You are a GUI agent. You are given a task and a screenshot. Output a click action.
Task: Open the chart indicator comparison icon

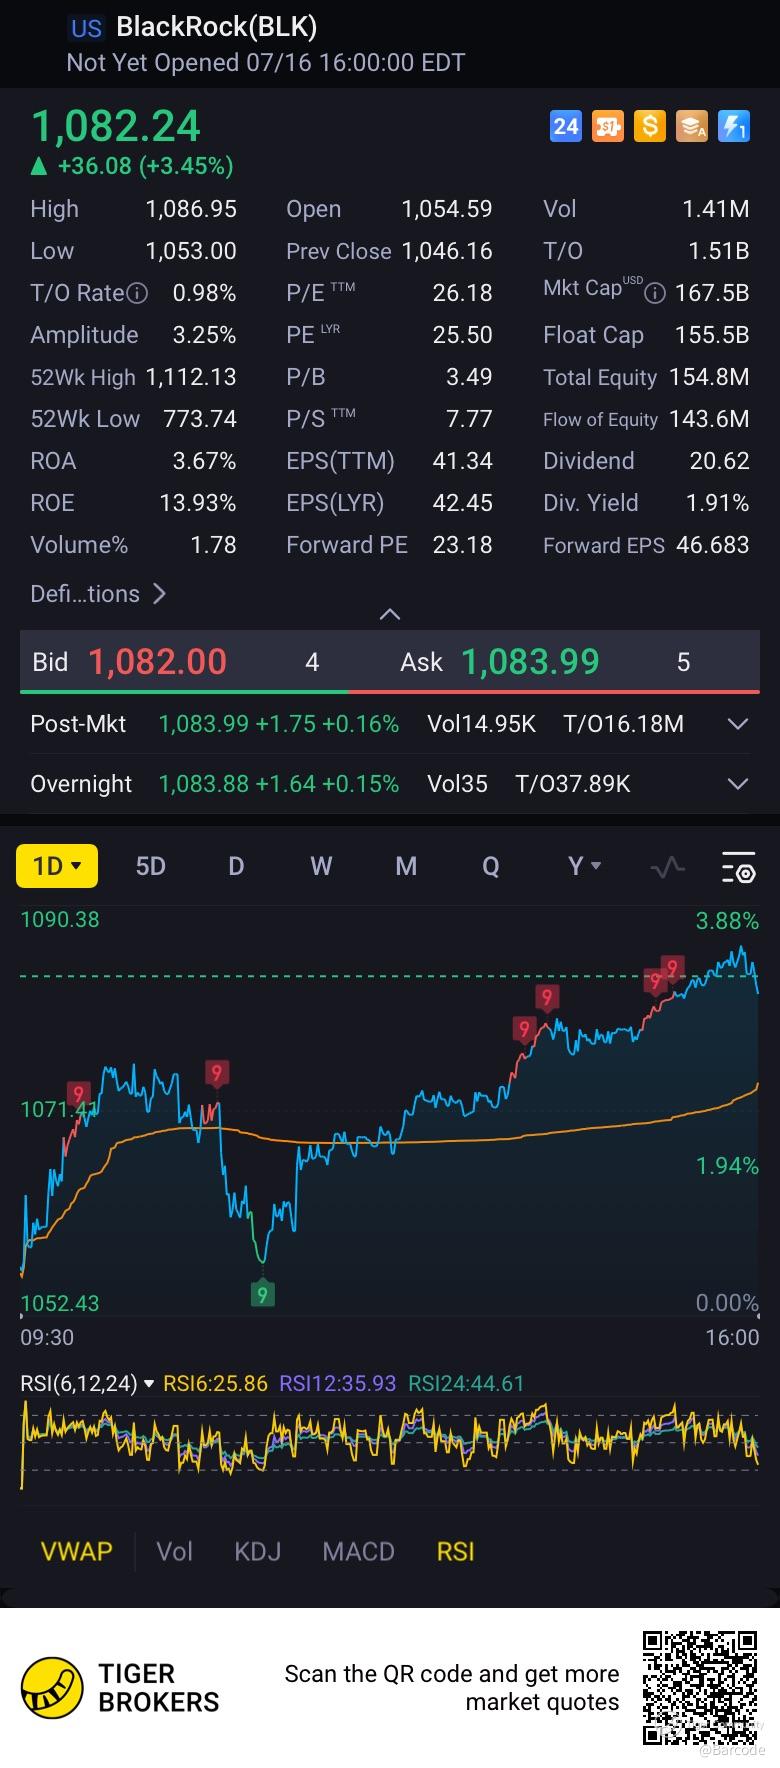(667, 867)
